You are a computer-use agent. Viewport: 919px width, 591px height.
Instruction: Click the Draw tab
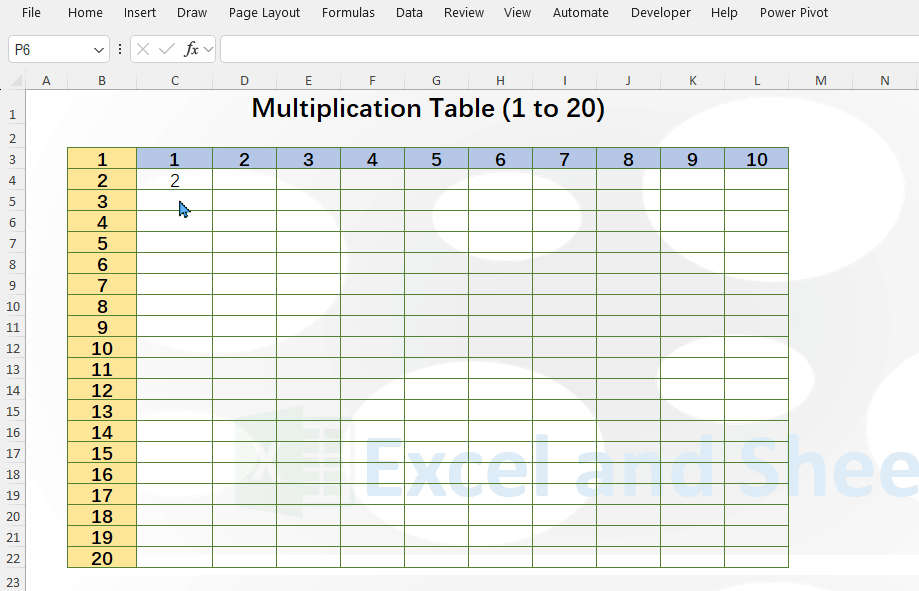click(x=191, y=13)
